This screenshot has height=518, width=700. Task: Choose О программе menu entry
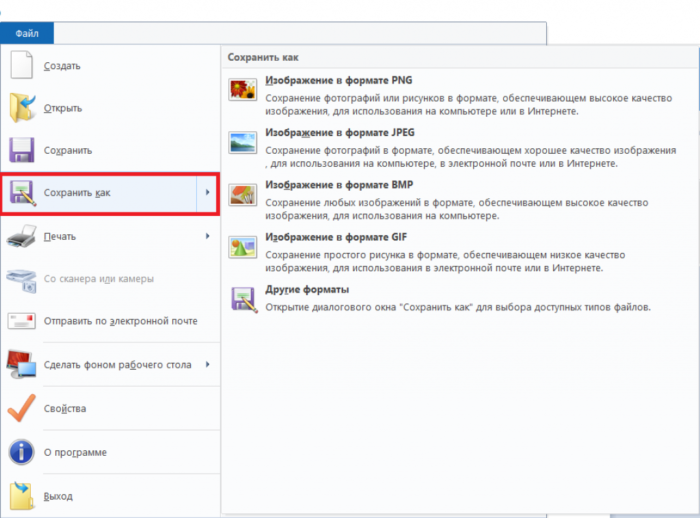click(75, 452)
